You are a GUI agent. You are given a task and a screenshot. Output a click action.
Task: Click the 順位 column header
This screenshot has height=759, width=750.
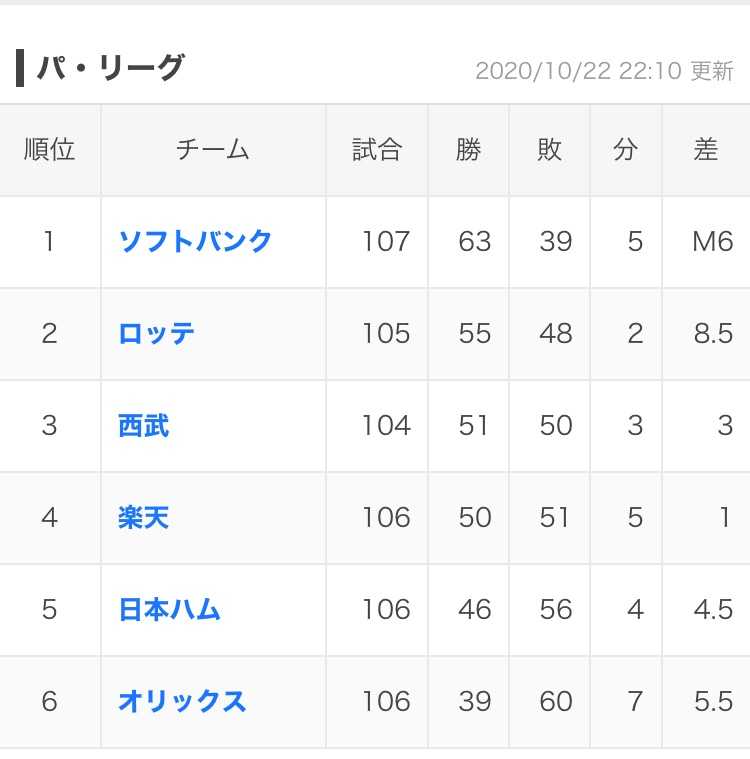coord(49,150)
